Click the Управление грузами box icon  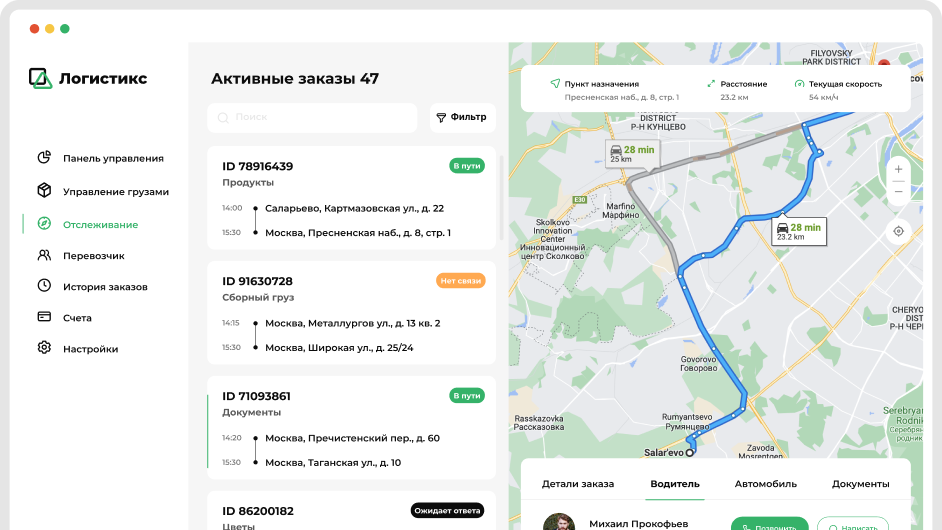coord(44,190)
